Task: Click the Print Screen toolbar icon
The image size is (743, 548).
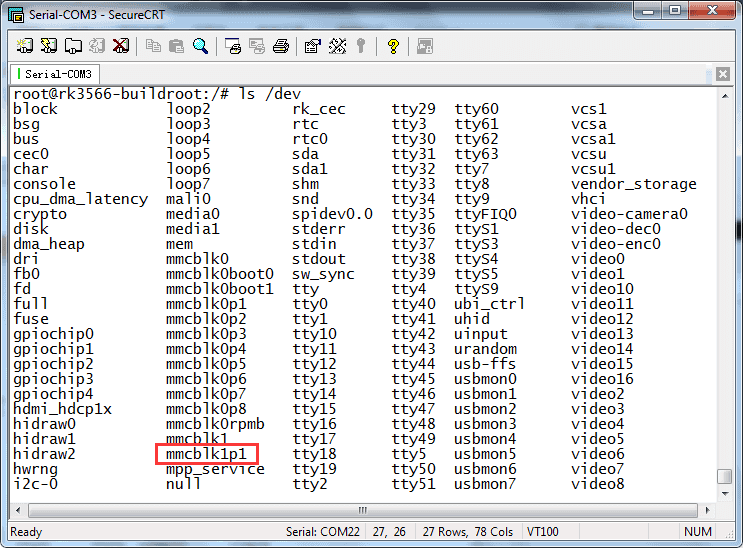Action: tap(233, 46)
